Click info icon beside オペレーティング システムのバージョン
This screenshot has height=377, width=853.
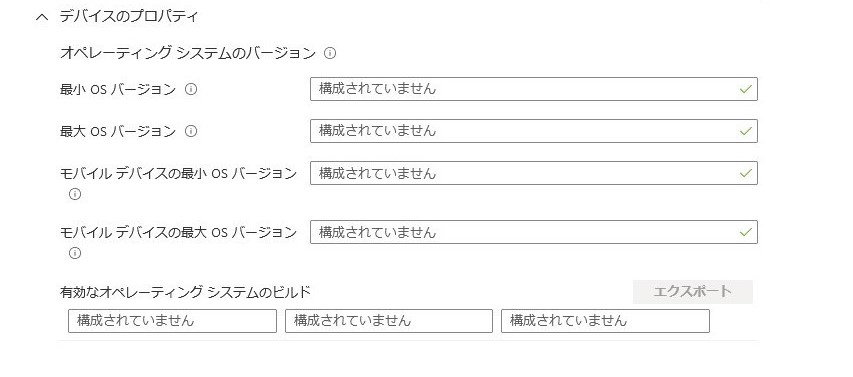[330, 53]
